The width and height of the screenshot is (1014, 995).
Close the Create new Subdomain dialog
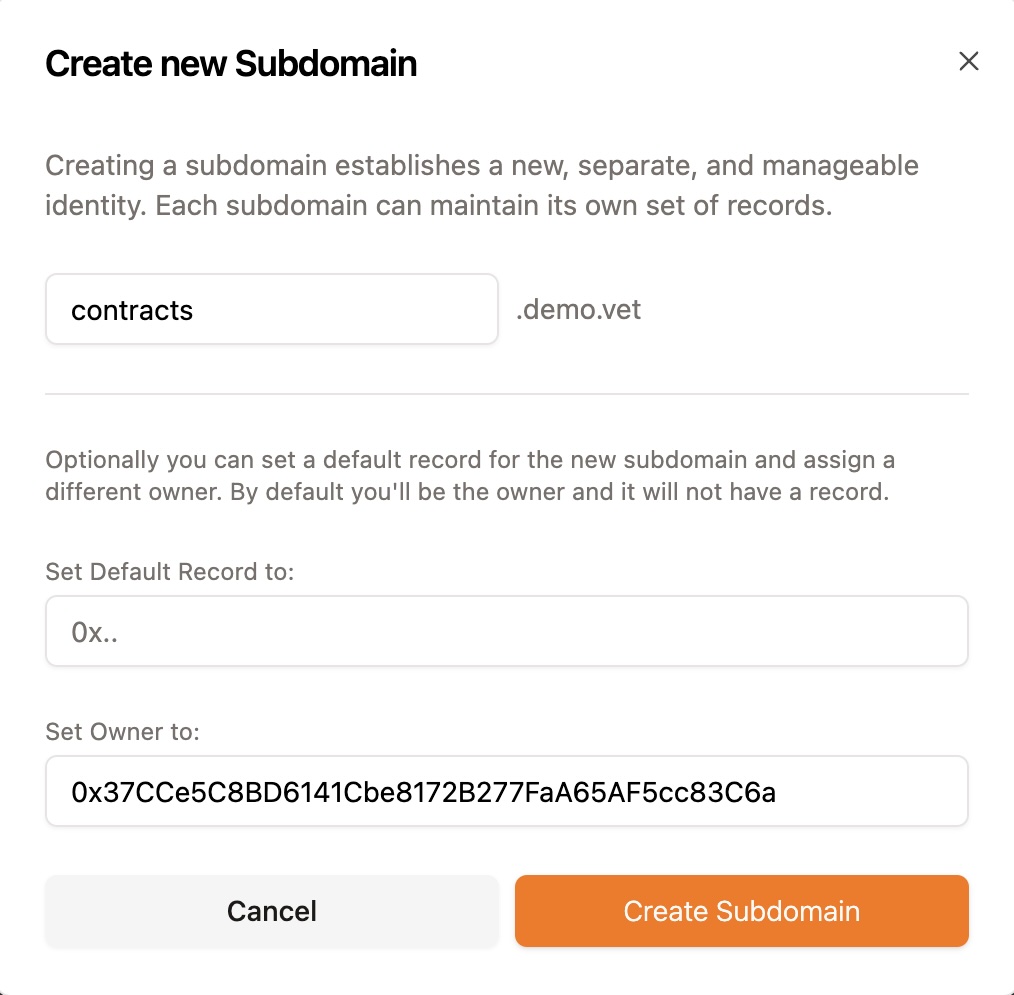point(968,61)
